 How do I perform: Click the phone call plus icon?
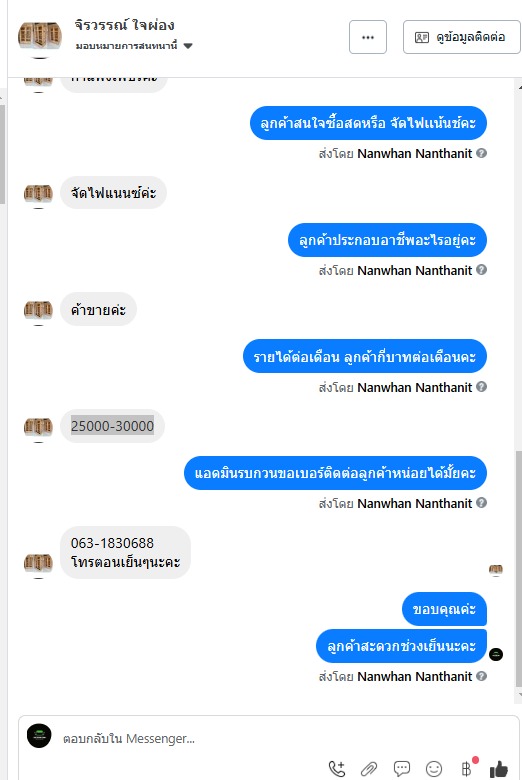337,769
